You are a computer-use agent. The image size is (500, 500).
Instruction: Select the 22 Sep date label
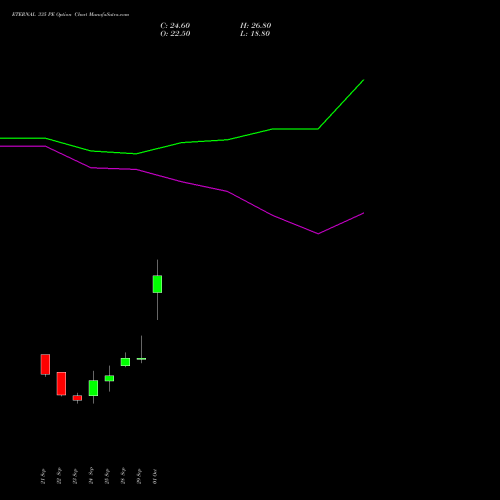(x=59, y=476)
